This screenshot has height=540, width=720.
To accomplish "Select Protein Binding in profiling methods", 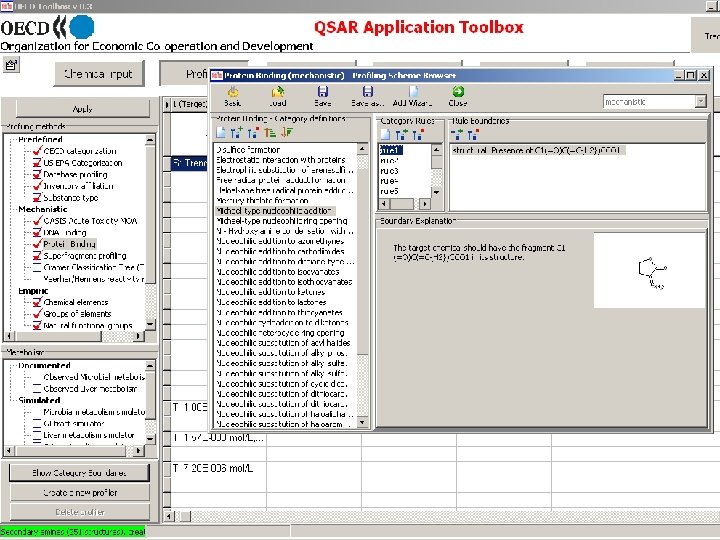I will [x=69, y=244].
